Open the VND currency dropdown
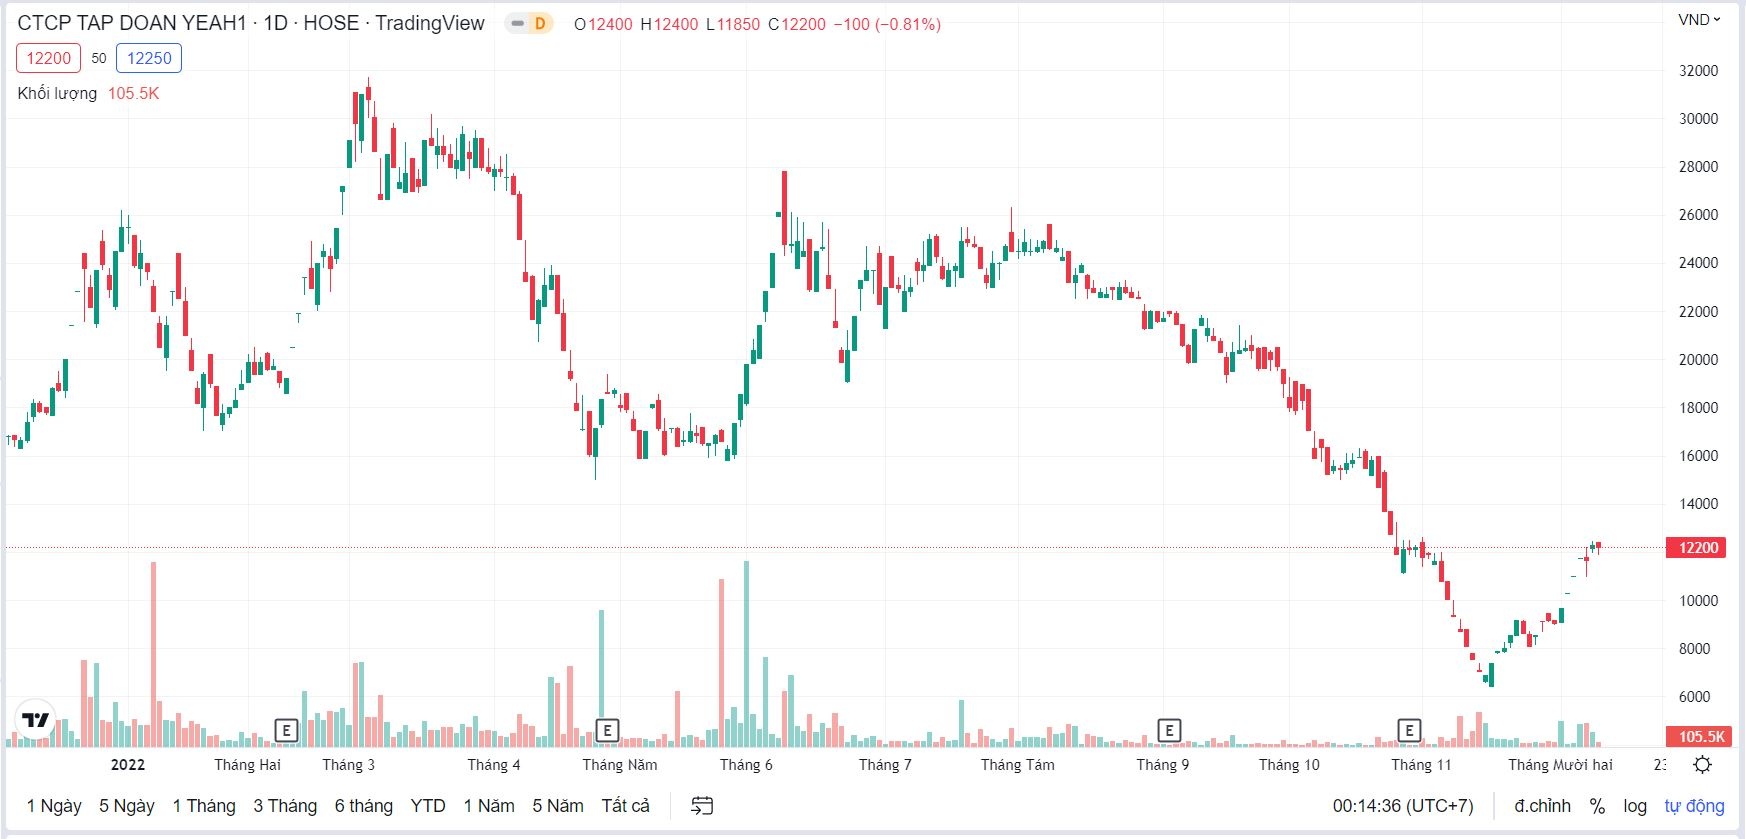1746x839 pixels. (x=1699, y=20)
